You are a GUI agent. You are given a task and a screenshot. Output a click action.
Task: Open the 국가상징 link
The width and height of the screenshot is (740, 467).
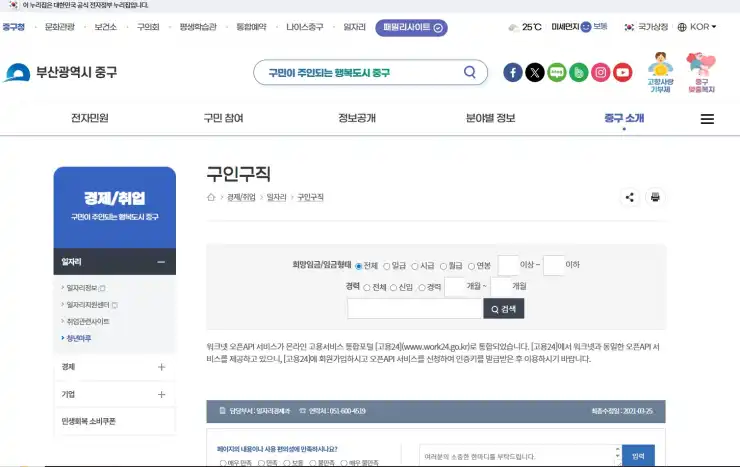[646, 27]
